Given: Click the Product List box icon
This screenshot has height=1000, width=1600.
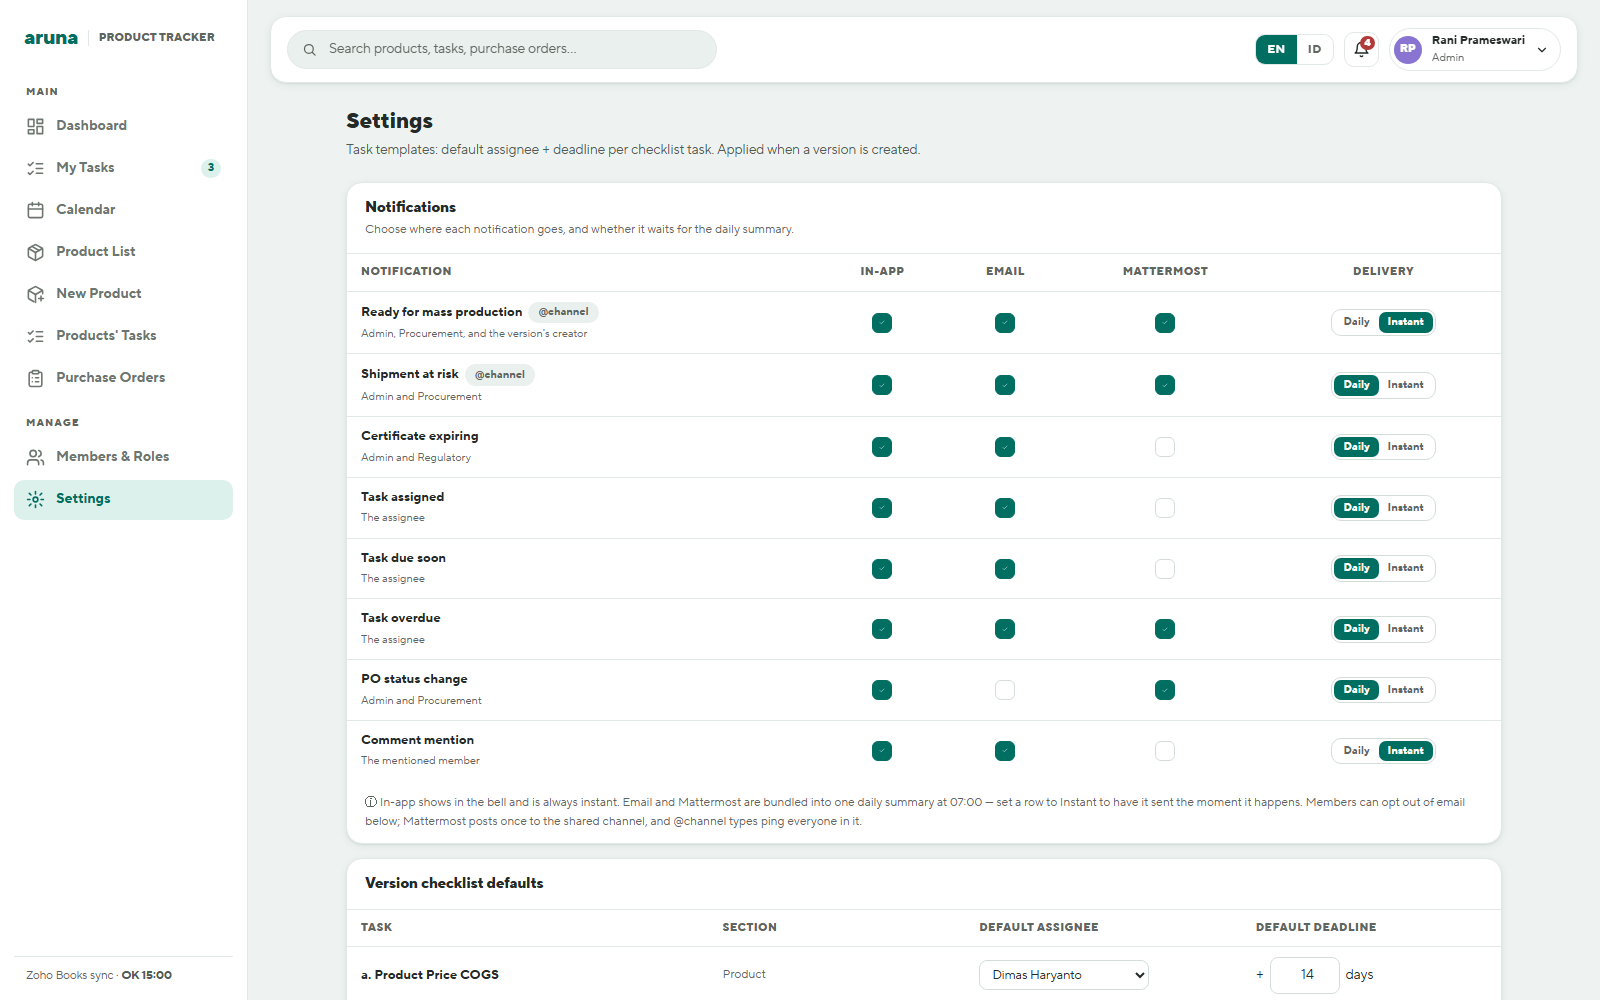Looking at the screenshot, I should click(x=36, y=252).
